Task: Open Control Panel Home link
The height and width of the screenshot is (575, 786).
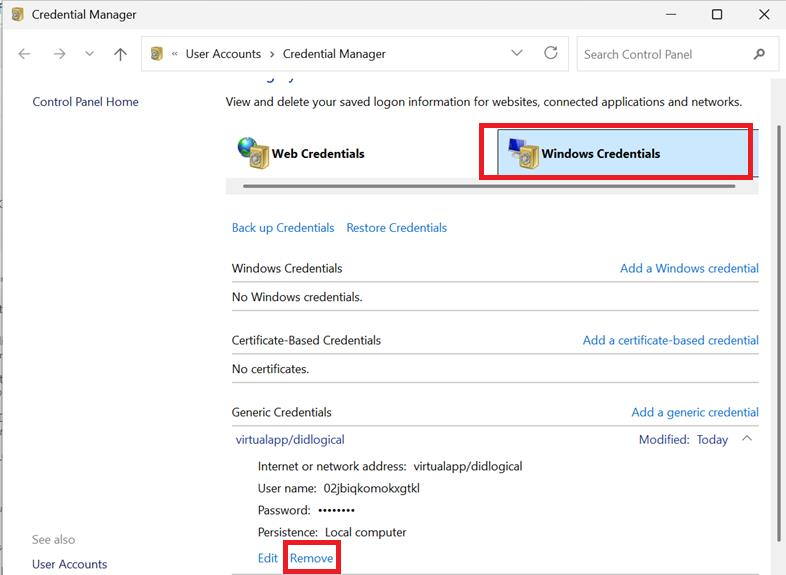Action: coord(85,102)
